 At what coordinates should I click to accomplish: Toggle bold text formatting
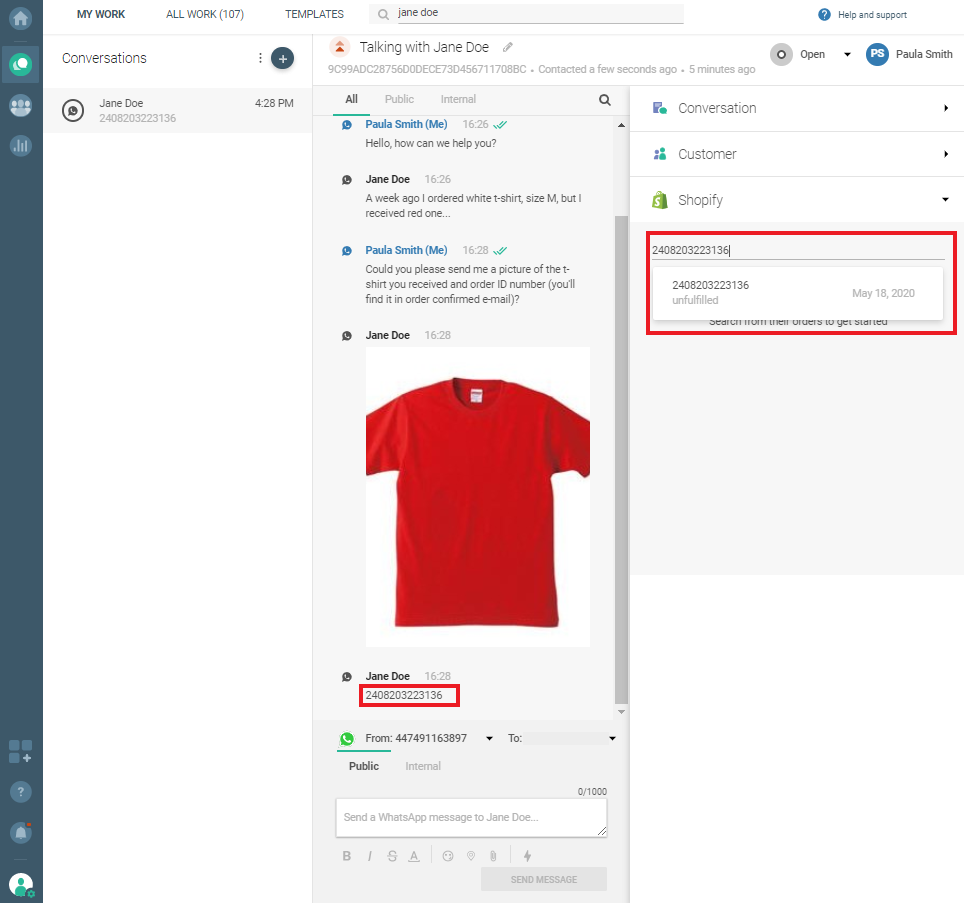(347, 856)
